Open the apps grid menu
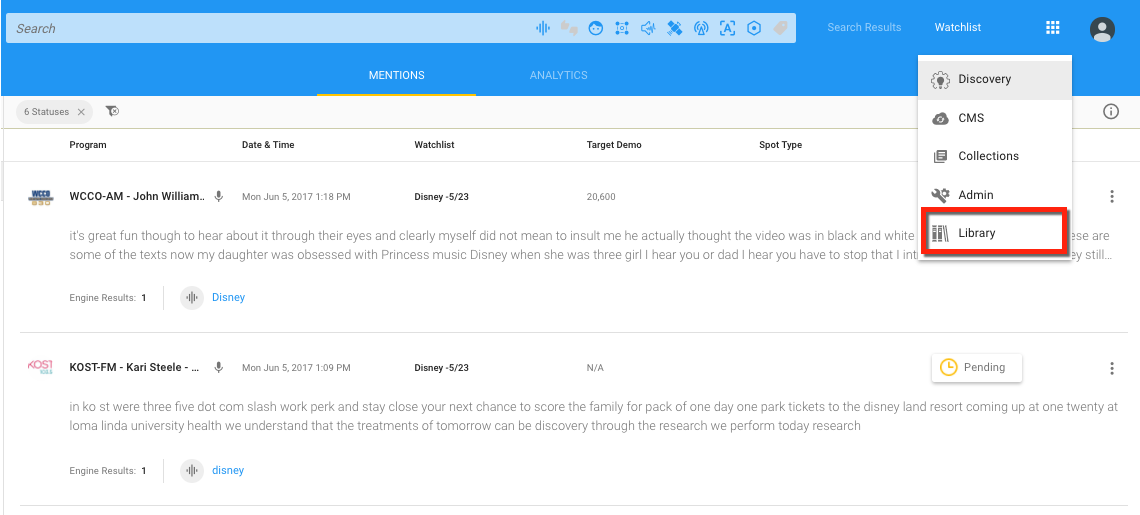 click(1052, 28)
